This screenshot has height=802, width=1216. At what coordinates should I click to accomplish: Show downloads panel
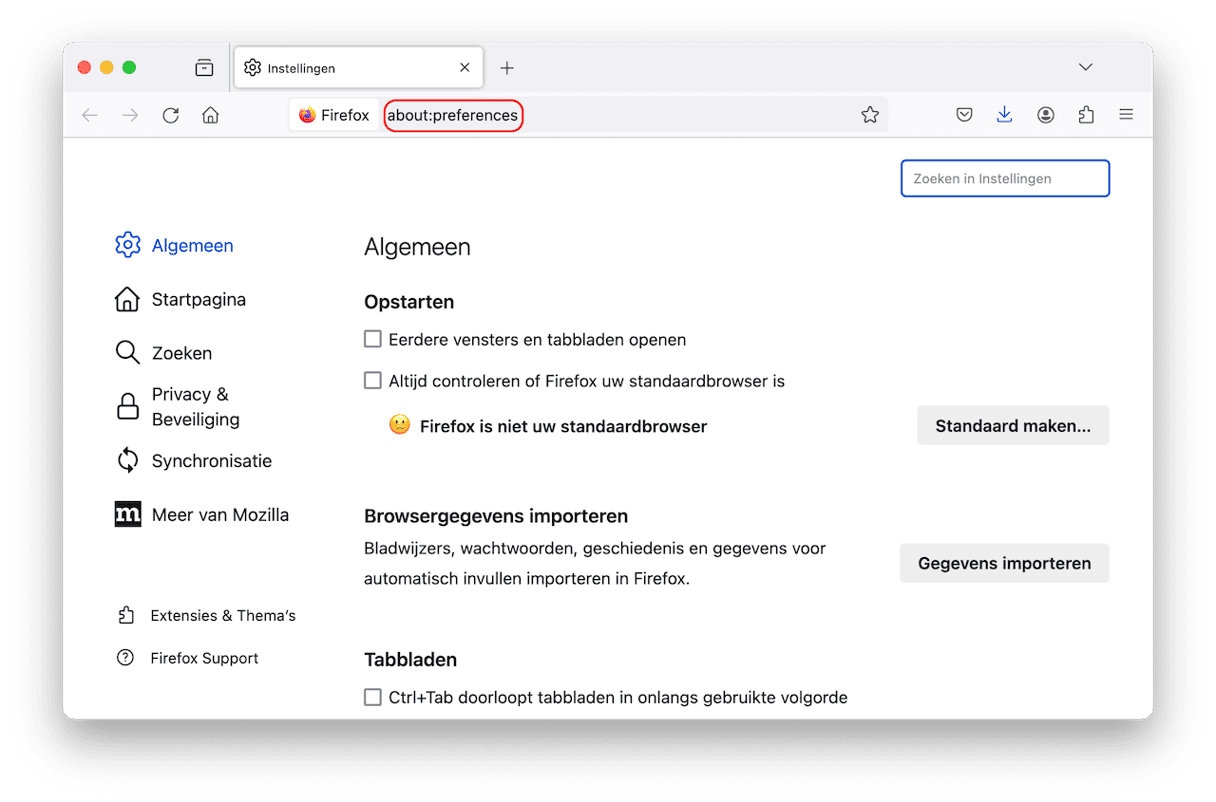coord(1005,115)
